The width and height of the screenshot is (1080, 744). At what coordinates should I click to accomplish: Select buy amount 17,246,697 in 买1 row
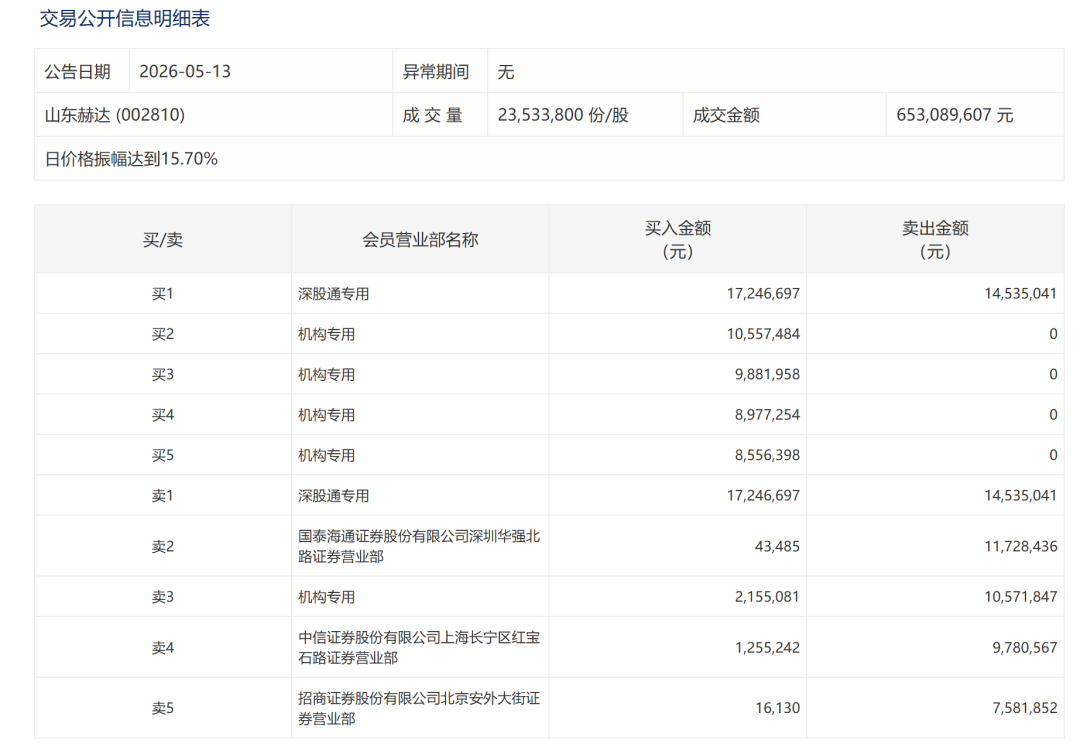(x=763, y=294)
